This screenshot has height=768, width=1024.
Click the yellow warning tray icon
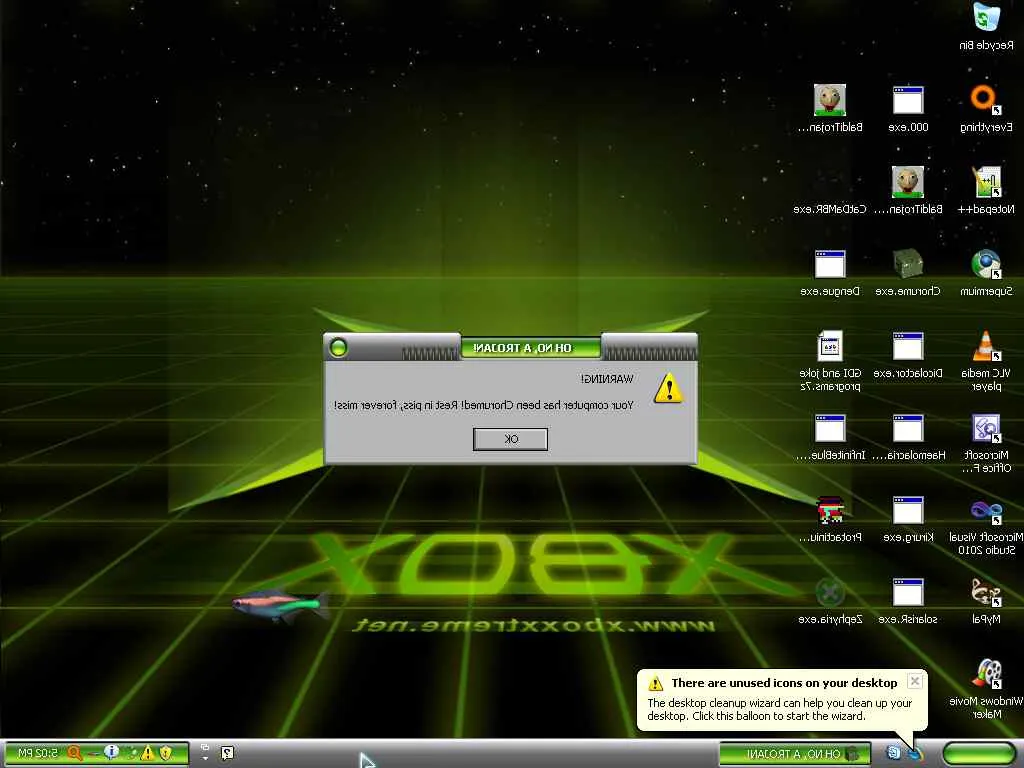[x=148, y=753]
